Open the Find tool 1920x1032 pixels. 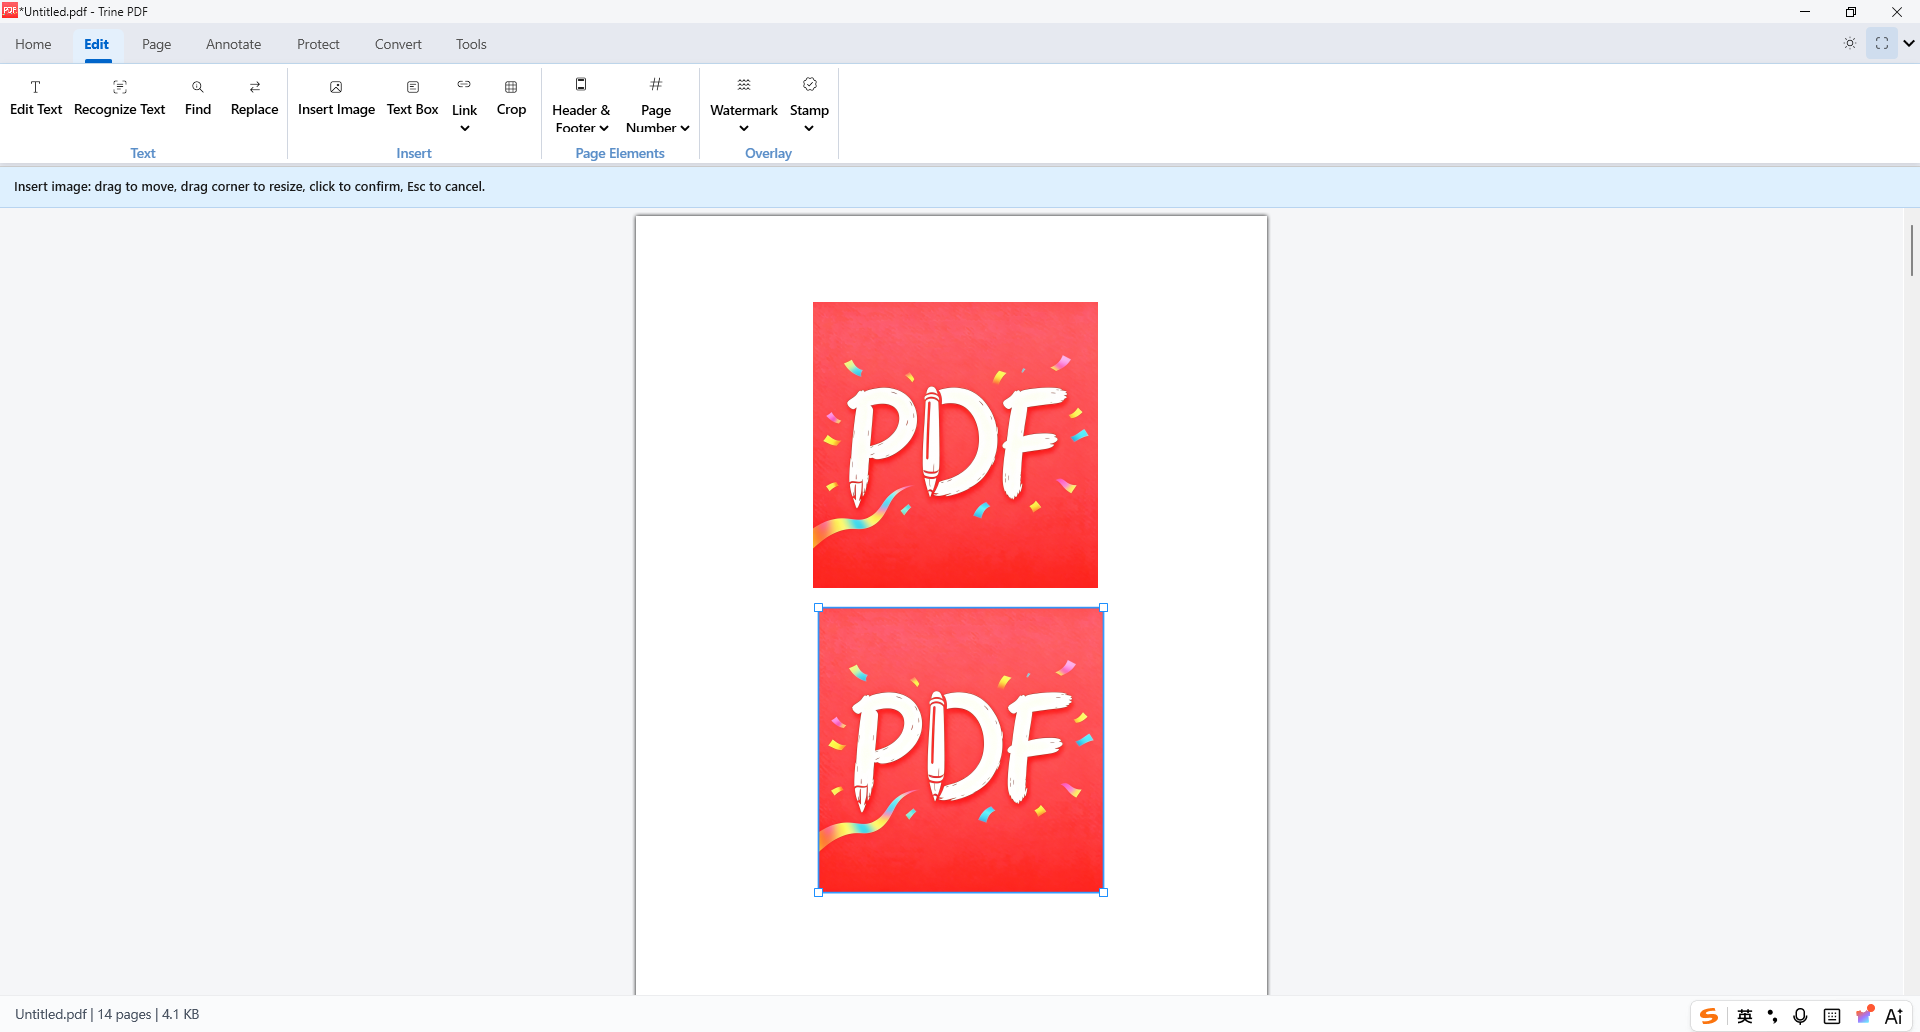pyautogui.click(x=198, y=98)
